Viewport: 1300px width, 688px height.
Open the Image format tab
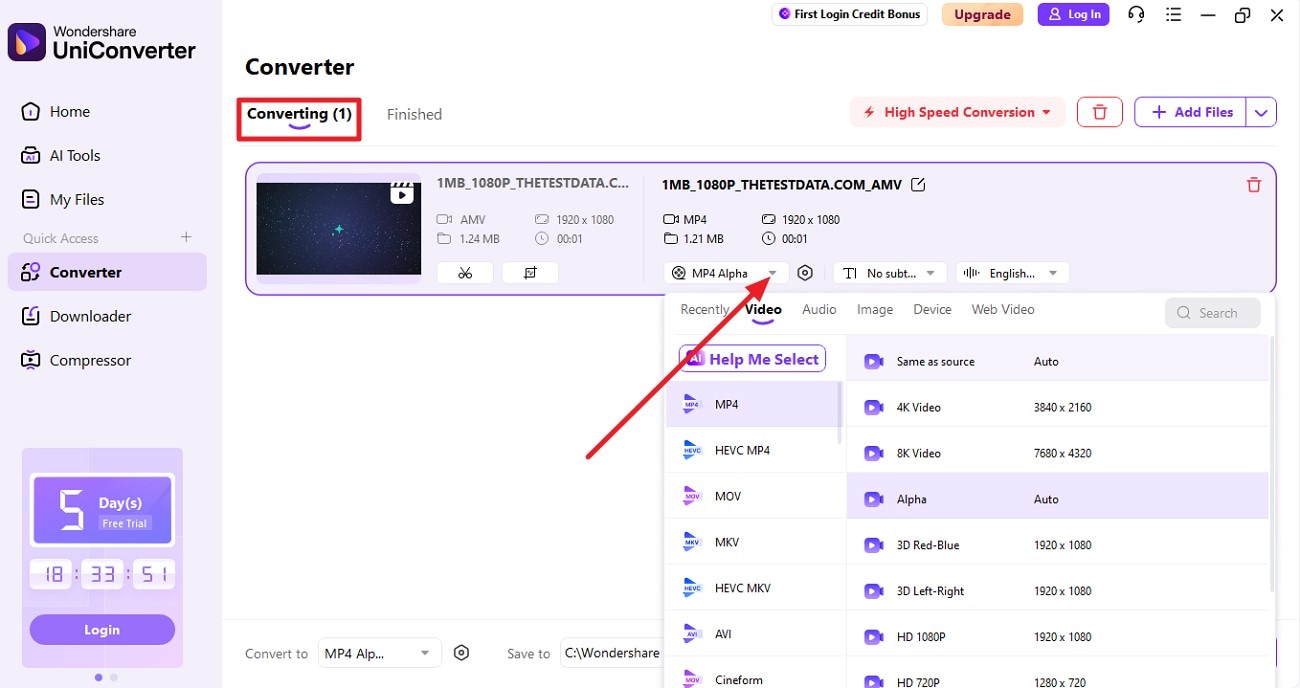[x=875, y=310]
